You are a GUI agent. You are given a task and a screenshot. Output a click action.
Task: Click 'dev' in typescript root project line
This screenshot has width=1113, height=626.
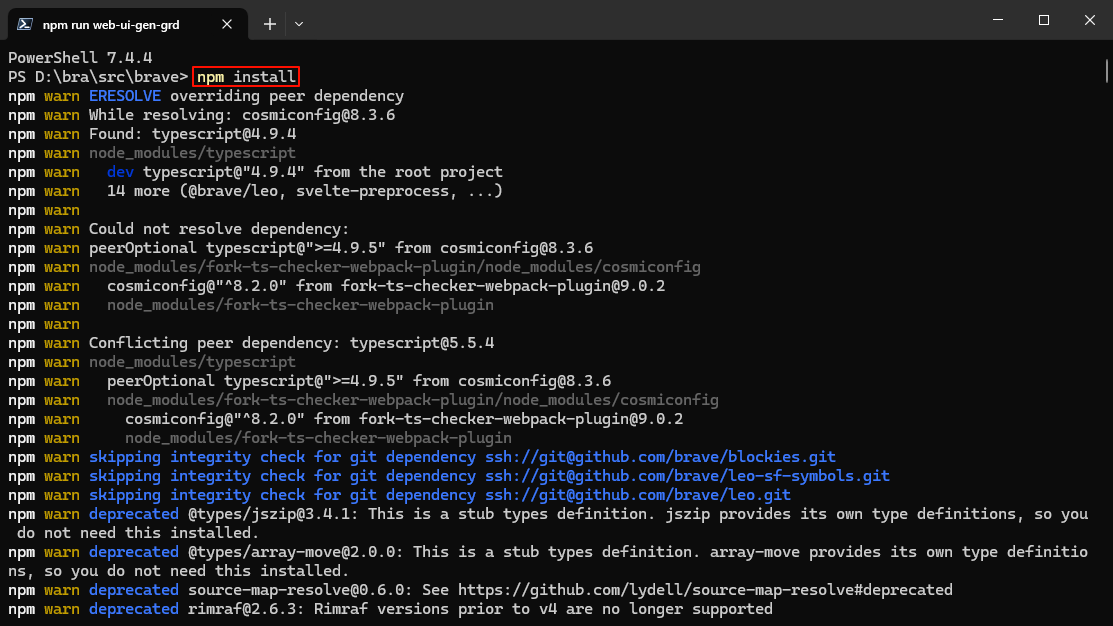pyautogui.click(x=120, y=172)
